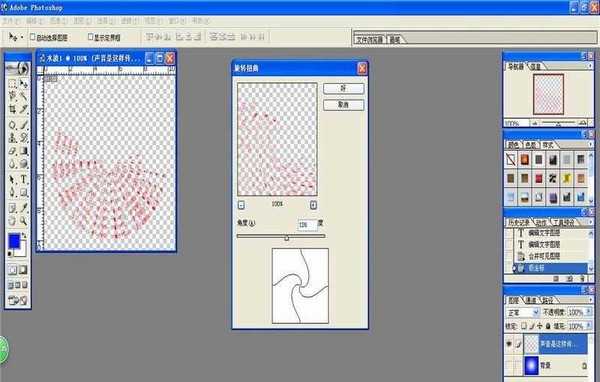Viewport: 600px width, 382px height.
Task: Select the Crop tool
Action: [x=13, y=109]
